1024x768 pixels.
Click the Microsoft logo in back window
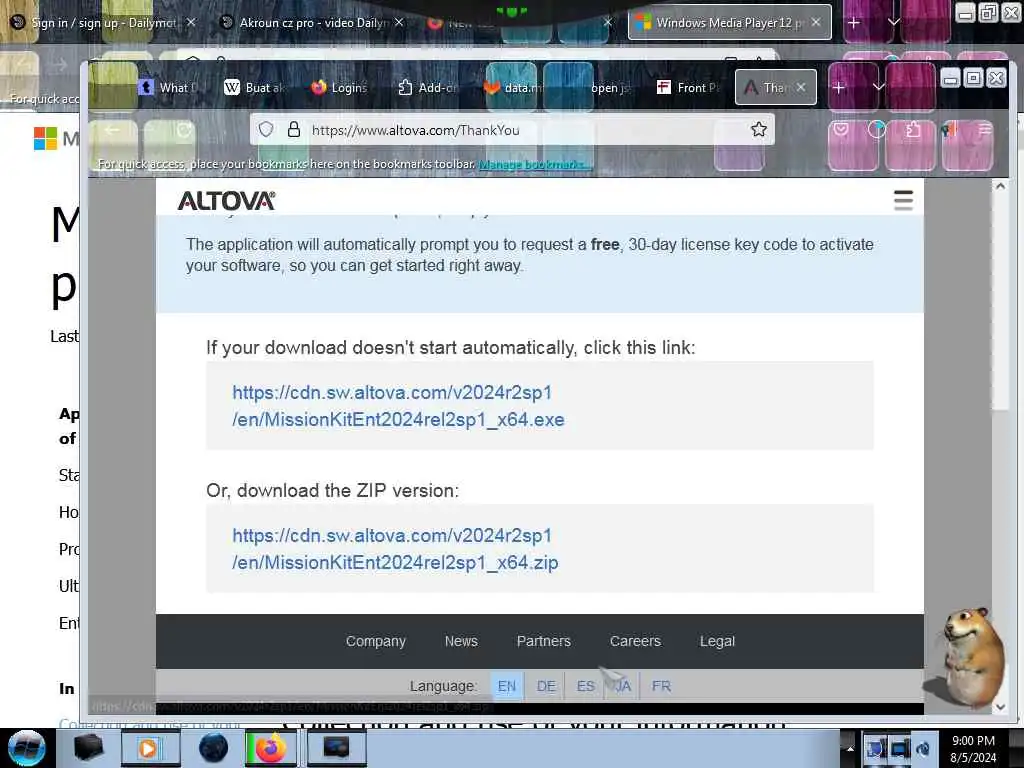point(45,138)
